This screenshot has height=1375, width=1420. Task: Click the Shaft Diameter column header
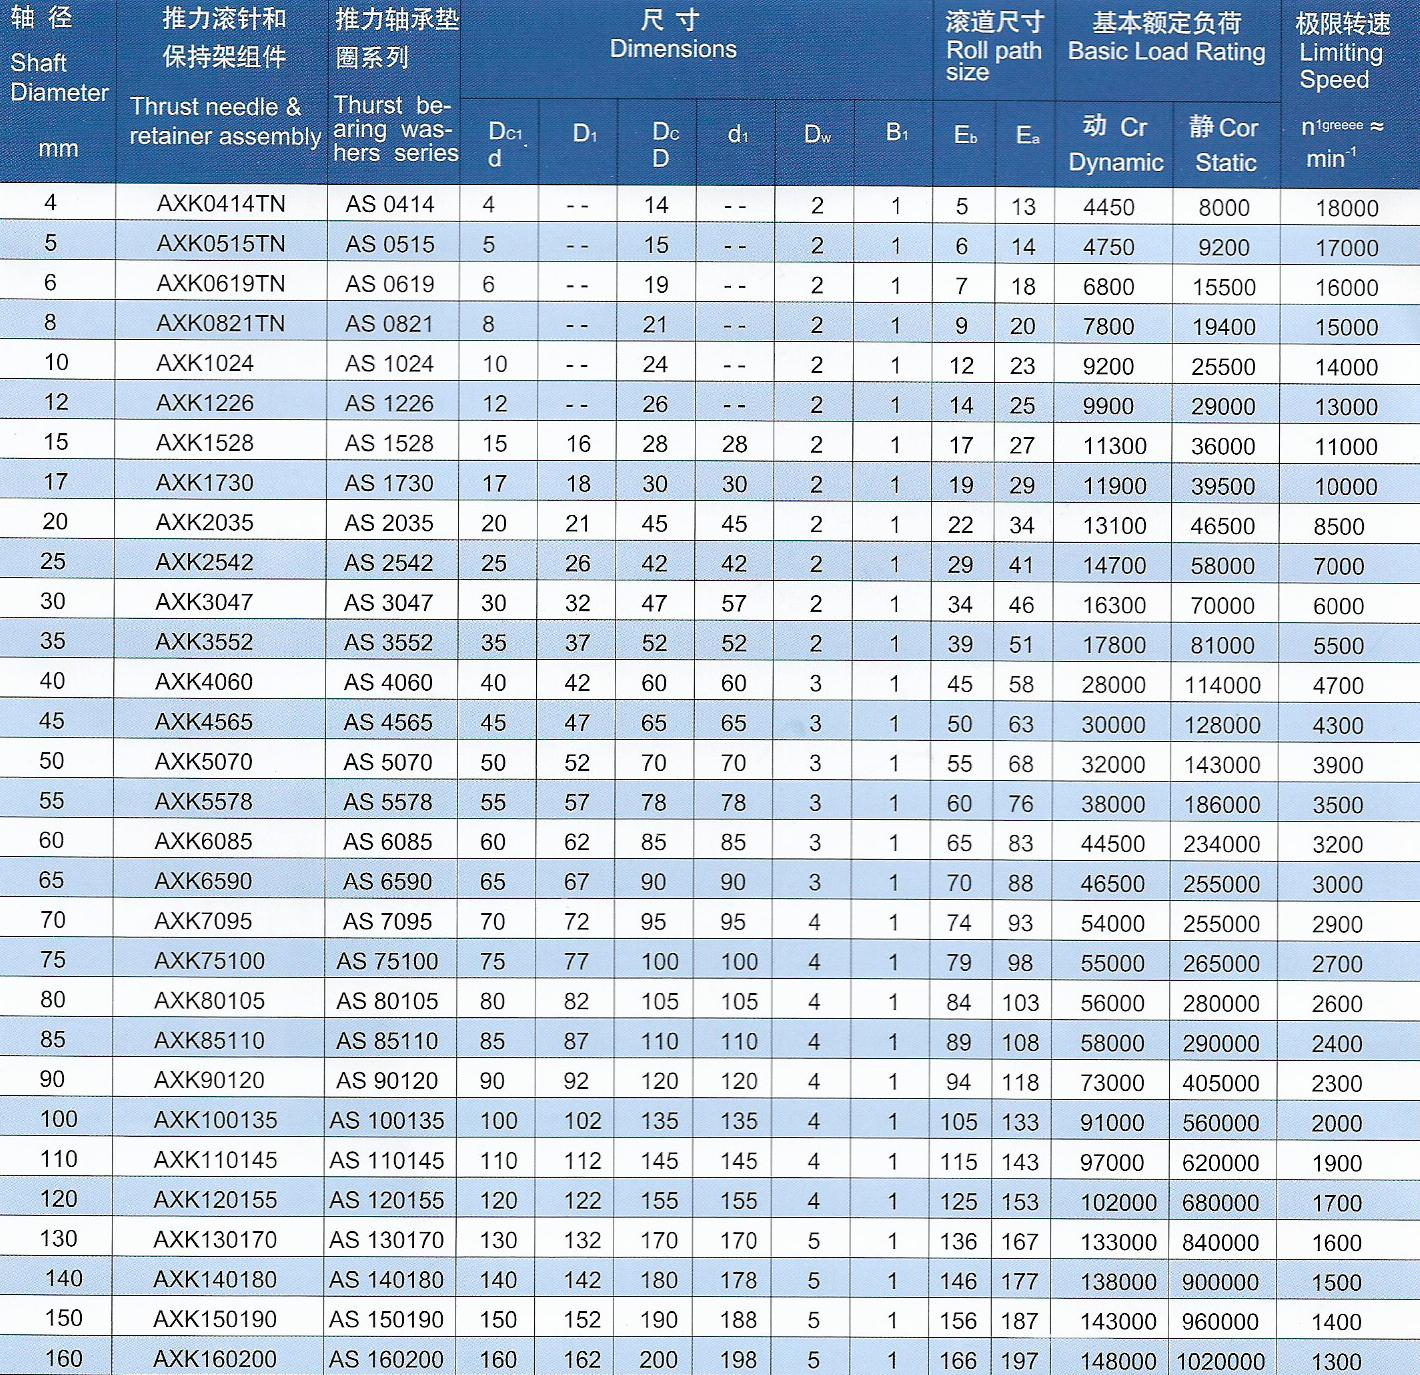[x=58, y=78]
